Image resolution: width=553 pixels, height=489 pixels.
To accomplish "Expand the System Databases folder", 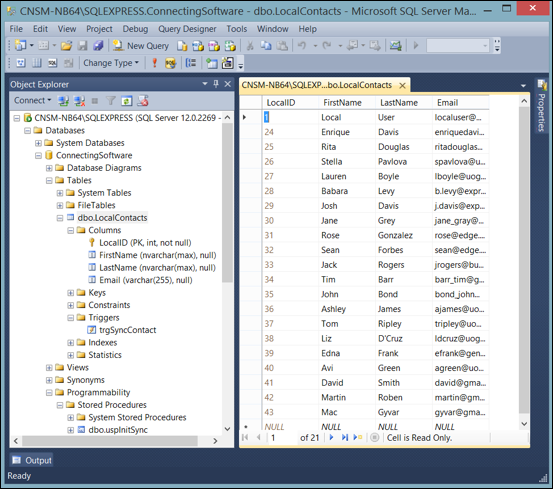I will [38, 143].
